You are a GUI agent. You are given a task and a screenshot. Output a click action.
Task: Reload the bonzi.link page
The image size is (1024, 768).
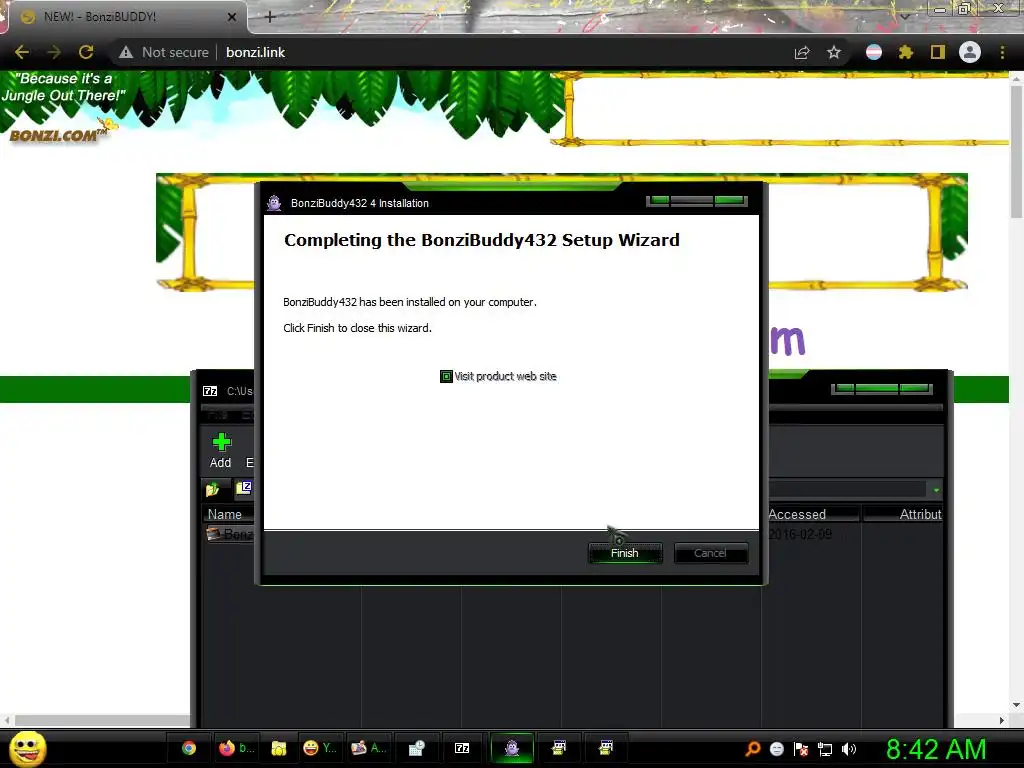click(x=86, y=52)
